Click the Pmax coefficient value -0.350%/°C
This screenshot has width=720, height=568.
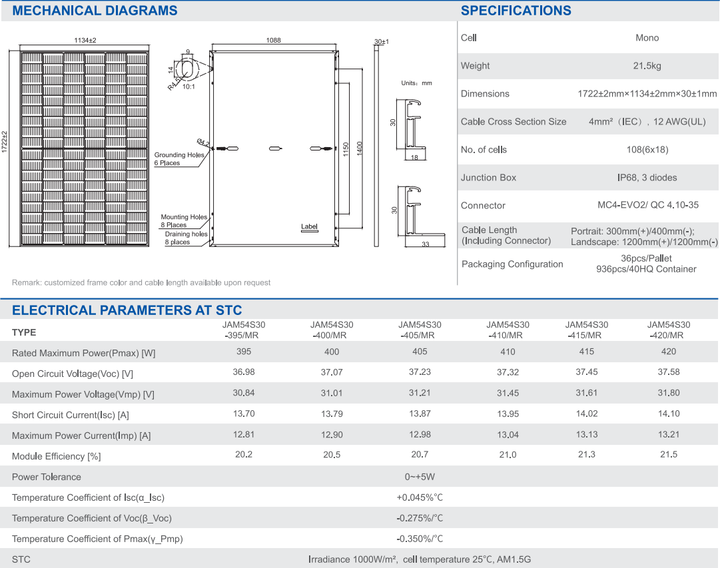click(420, 539)
